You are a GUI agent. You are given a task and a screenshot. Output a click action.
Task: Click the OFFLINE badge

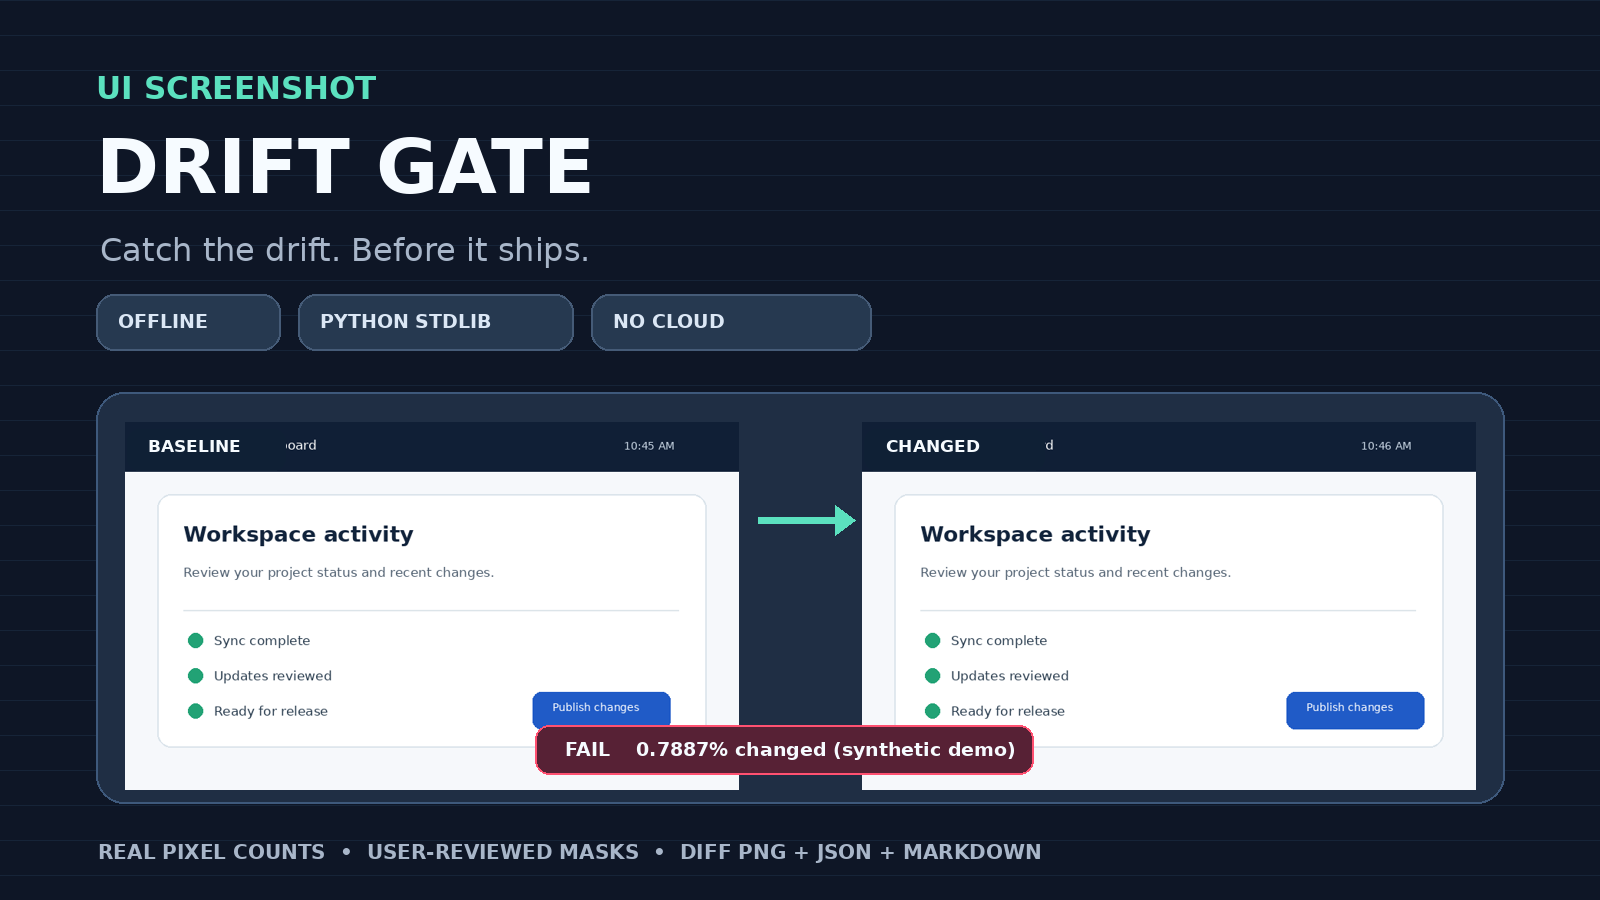coord(188,322)
